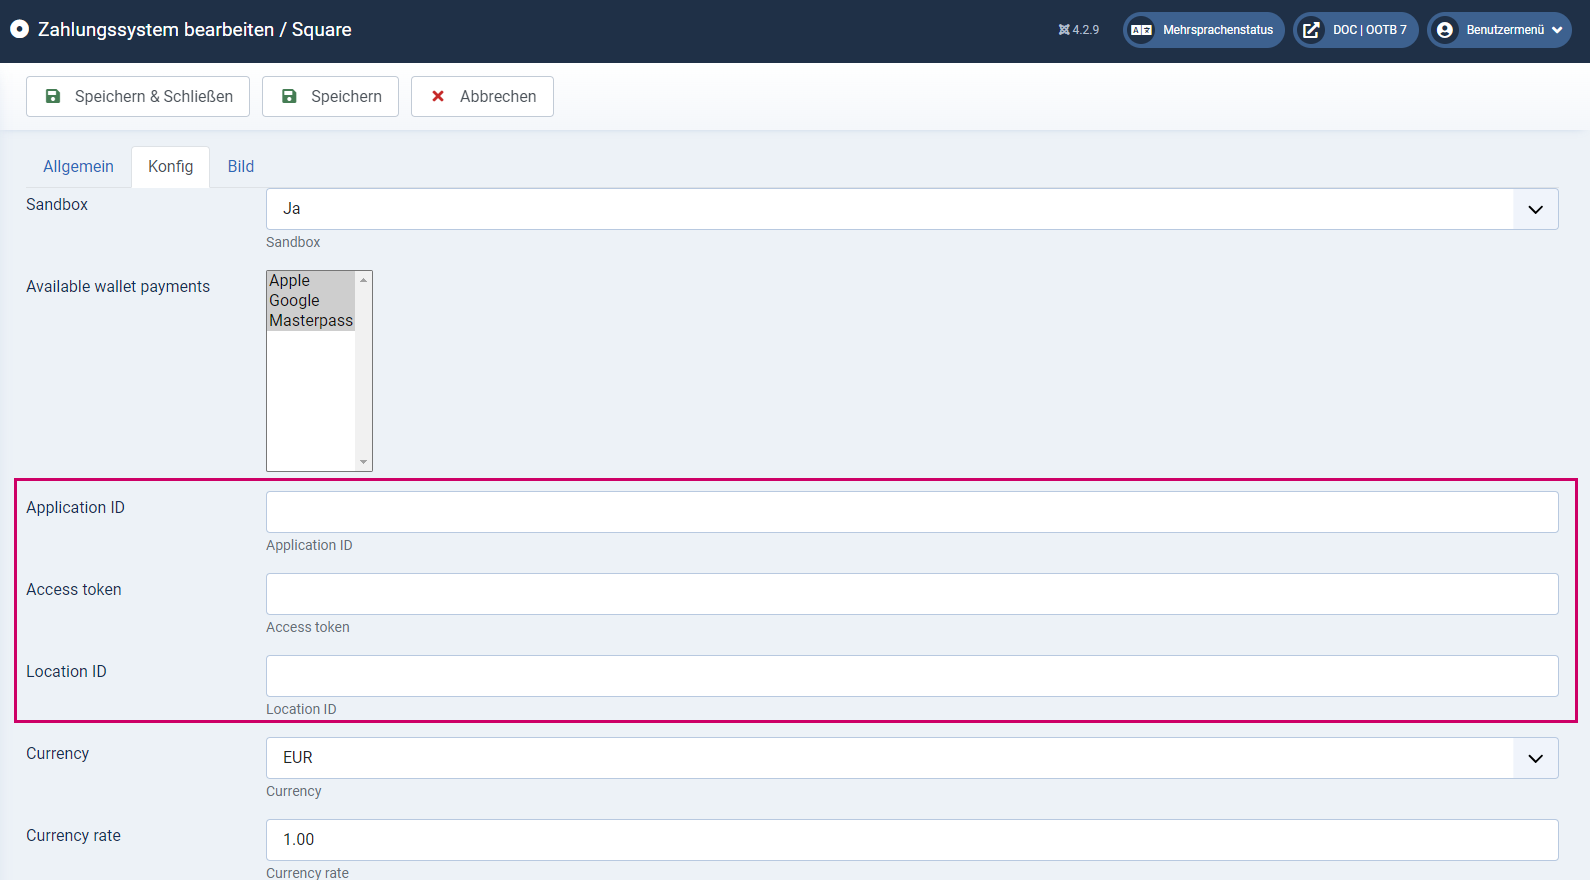Click the Sandbox field label

[57, 204]
